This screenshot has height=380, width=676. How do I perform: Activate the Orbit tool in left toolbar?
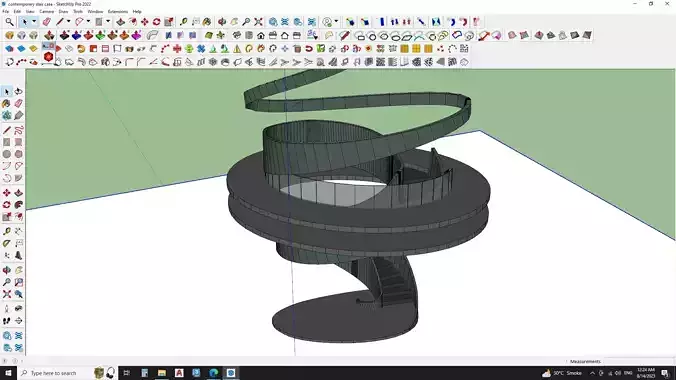[6, 270]
